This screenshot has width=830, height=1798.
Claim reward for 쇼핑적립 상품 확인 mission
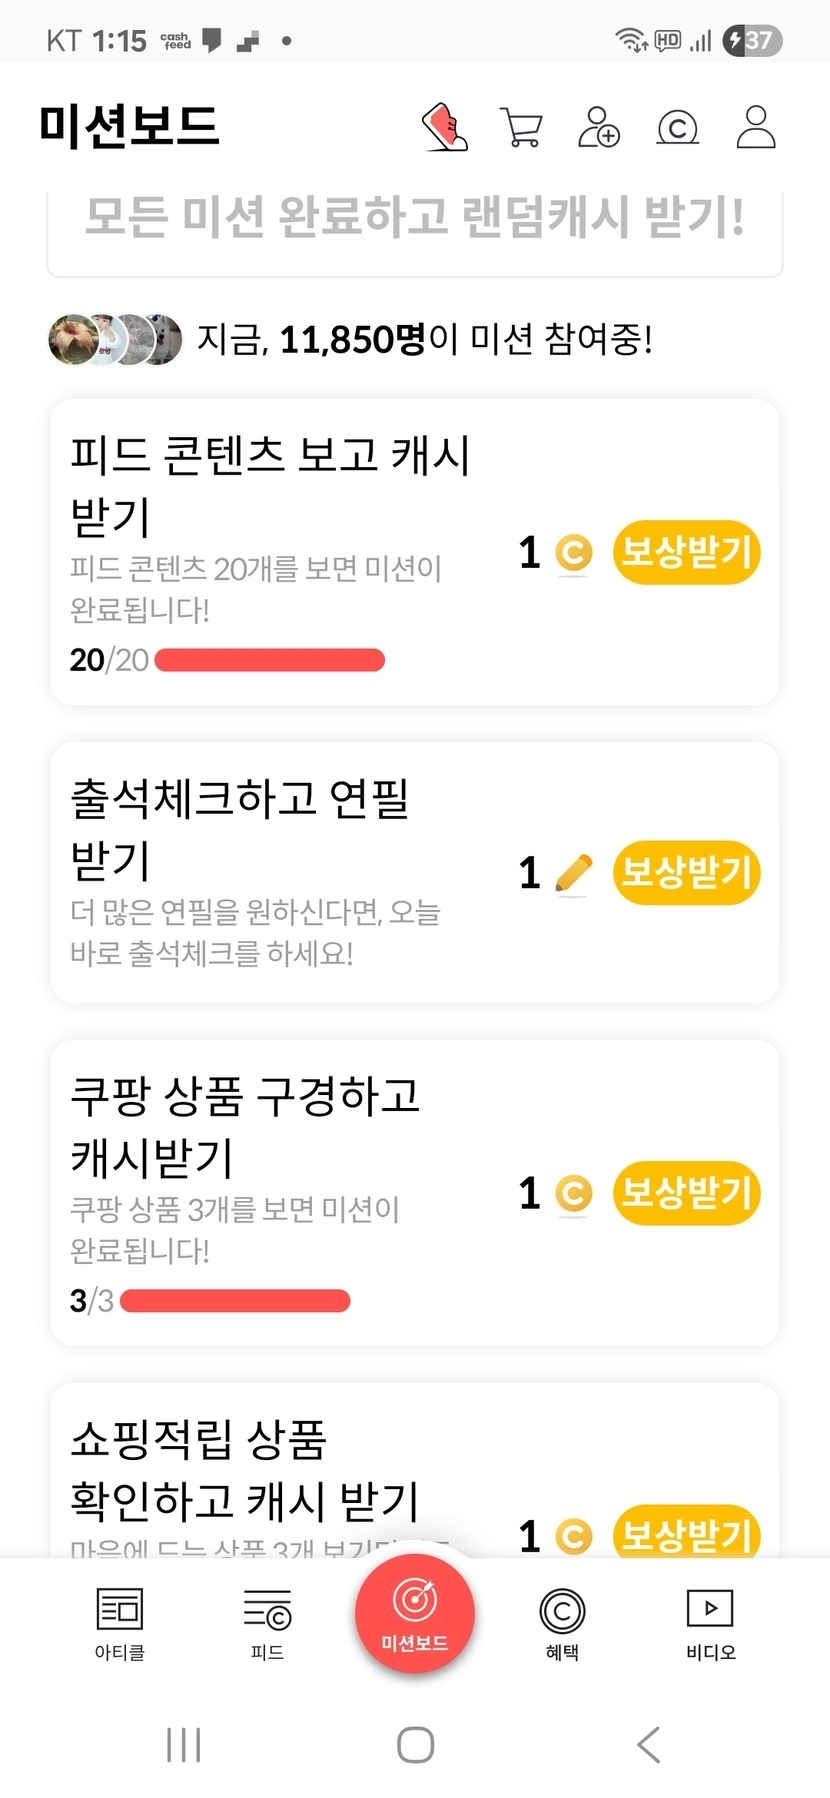click(x=686, y=1534)
